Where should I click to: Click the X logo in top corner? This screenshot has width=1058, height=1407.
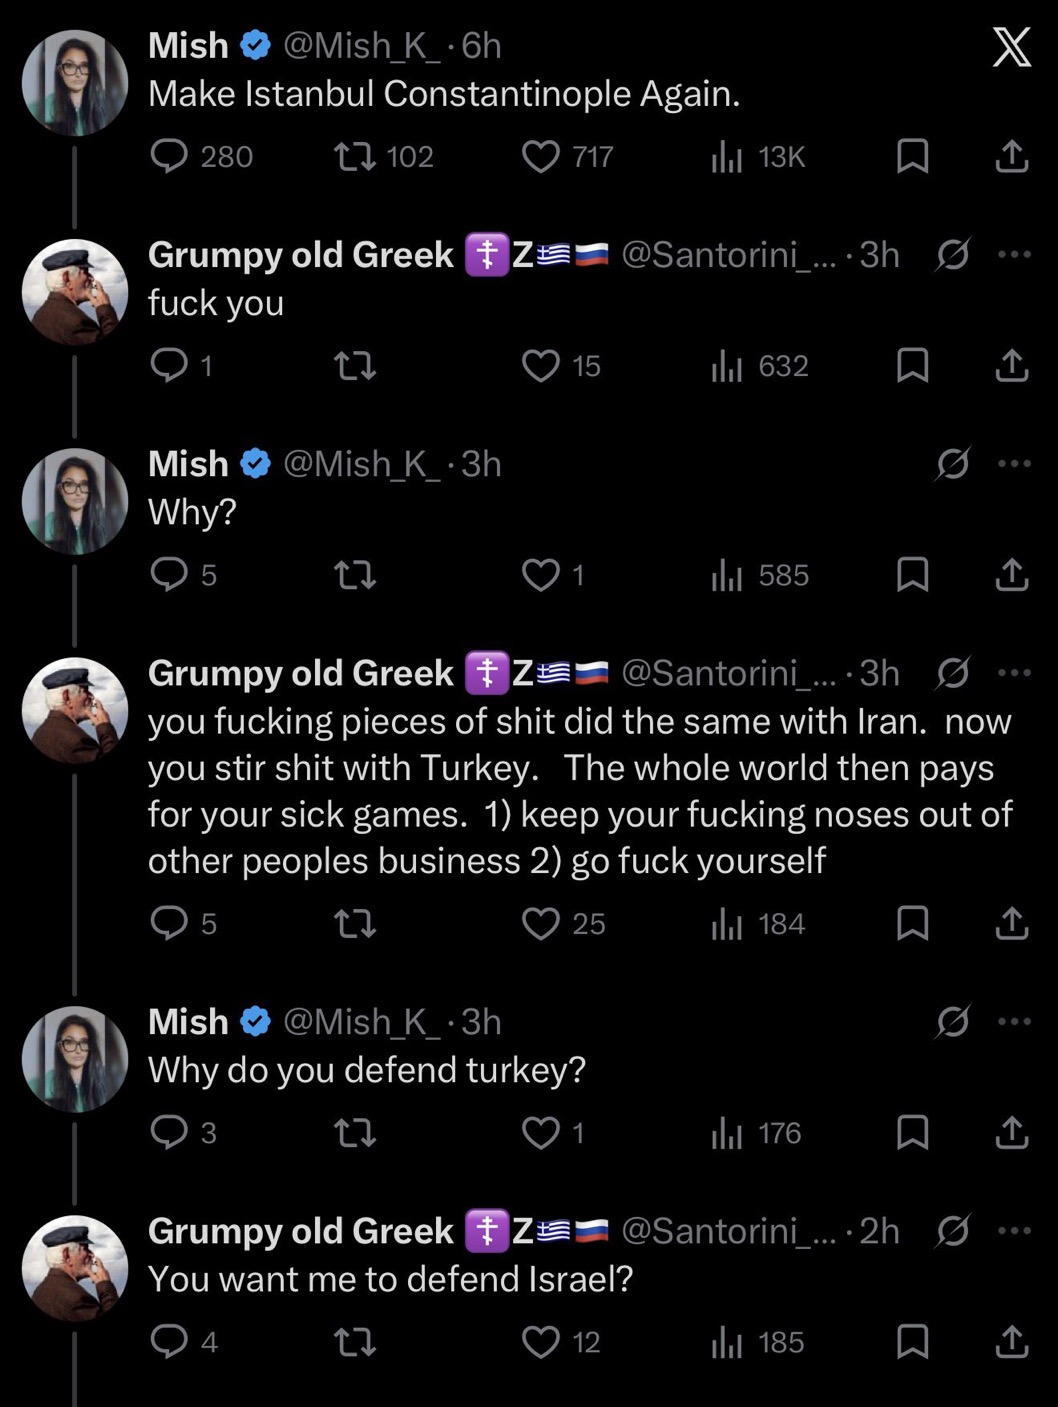[1011, 47]
